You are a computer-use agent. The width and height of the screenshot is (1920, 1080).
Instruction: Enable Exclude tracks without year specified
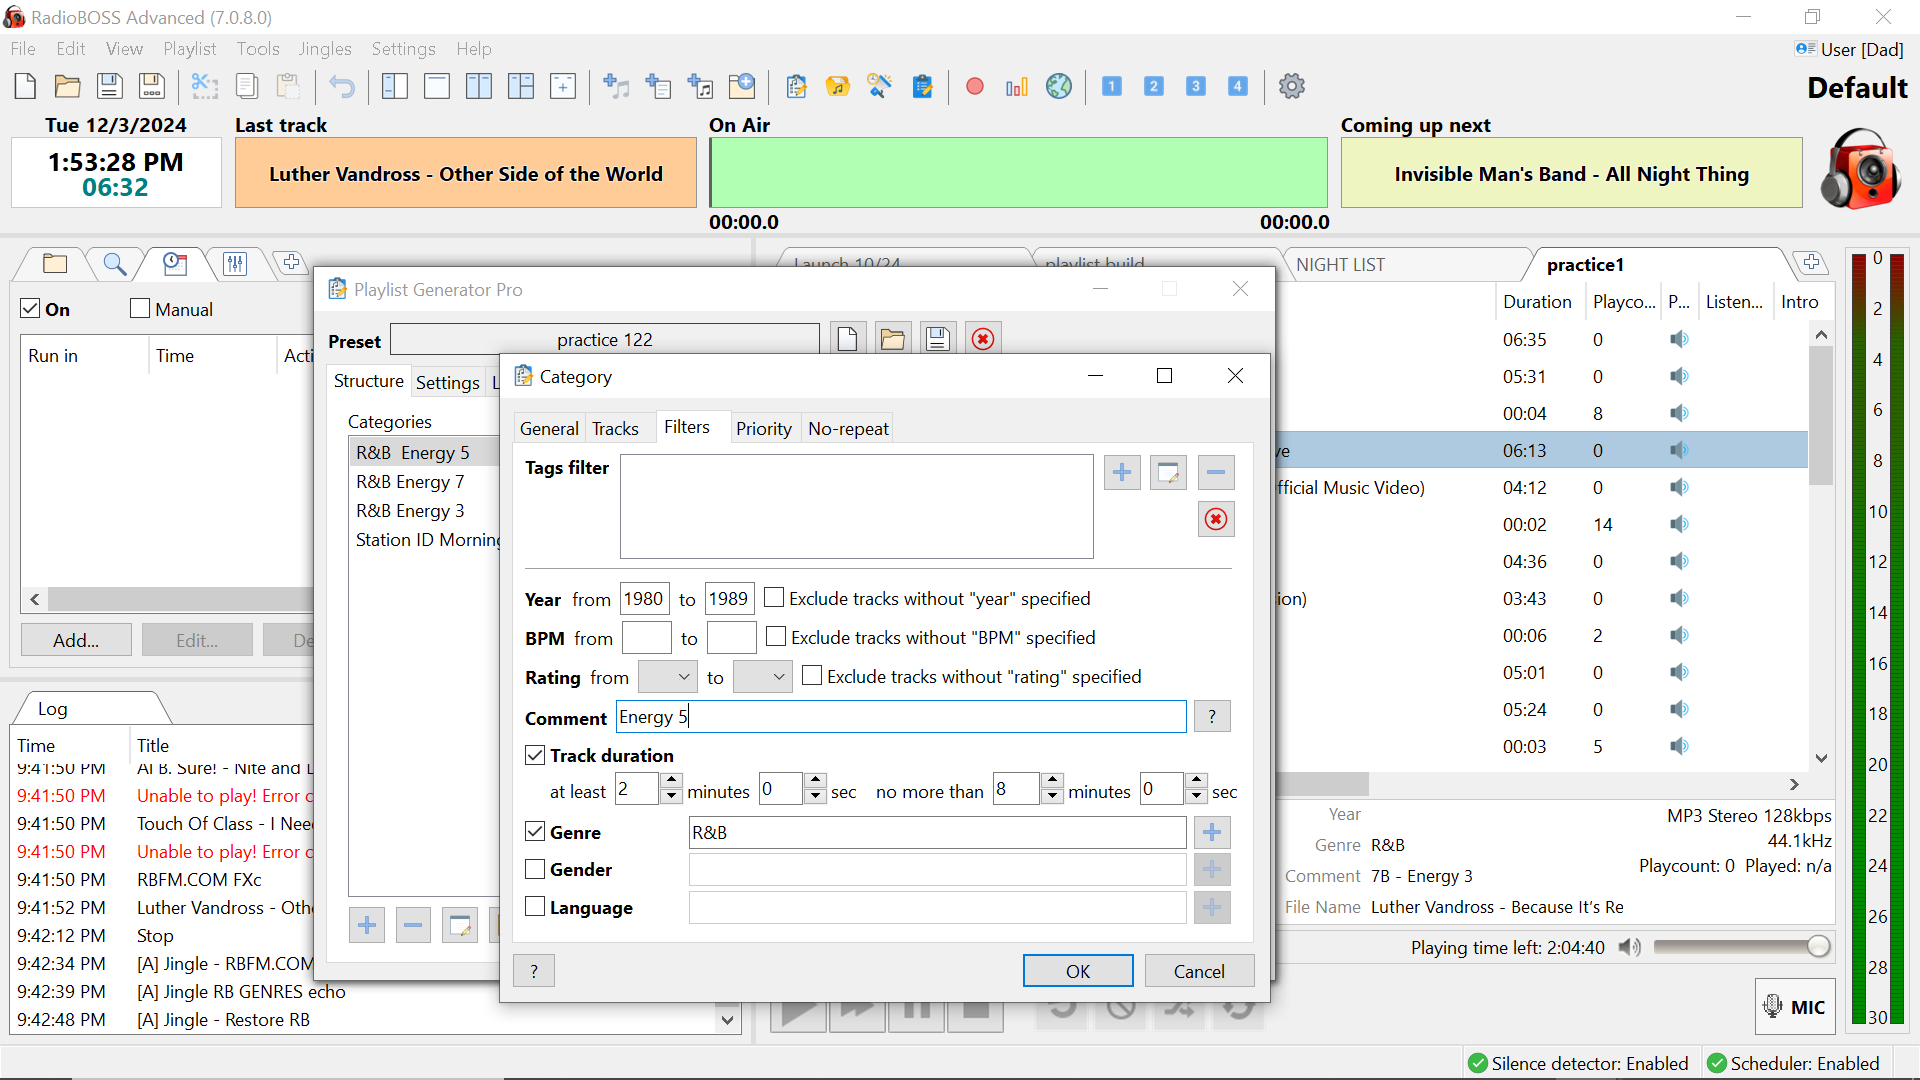773,599
